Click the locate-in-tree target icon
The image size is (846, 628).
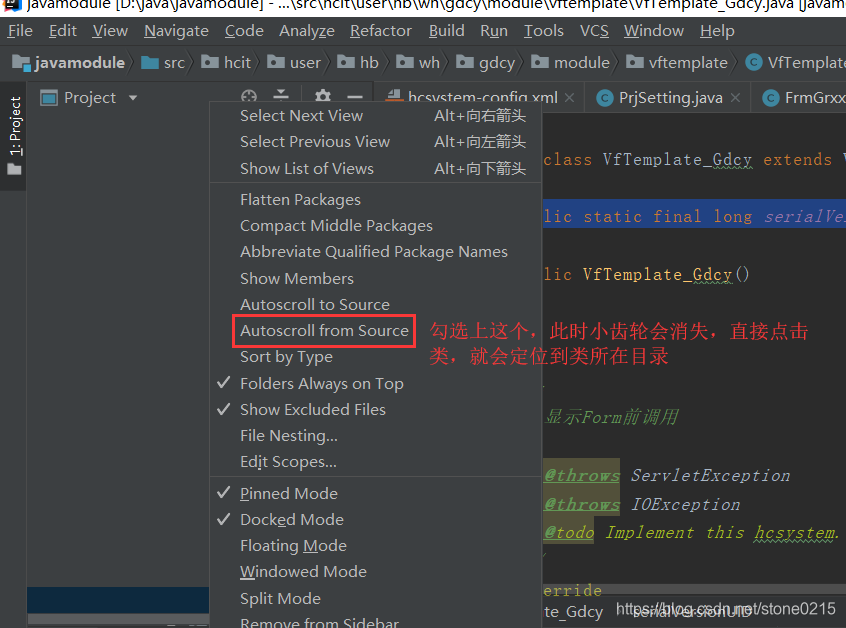pyautogui.click(x=249, y=97)
